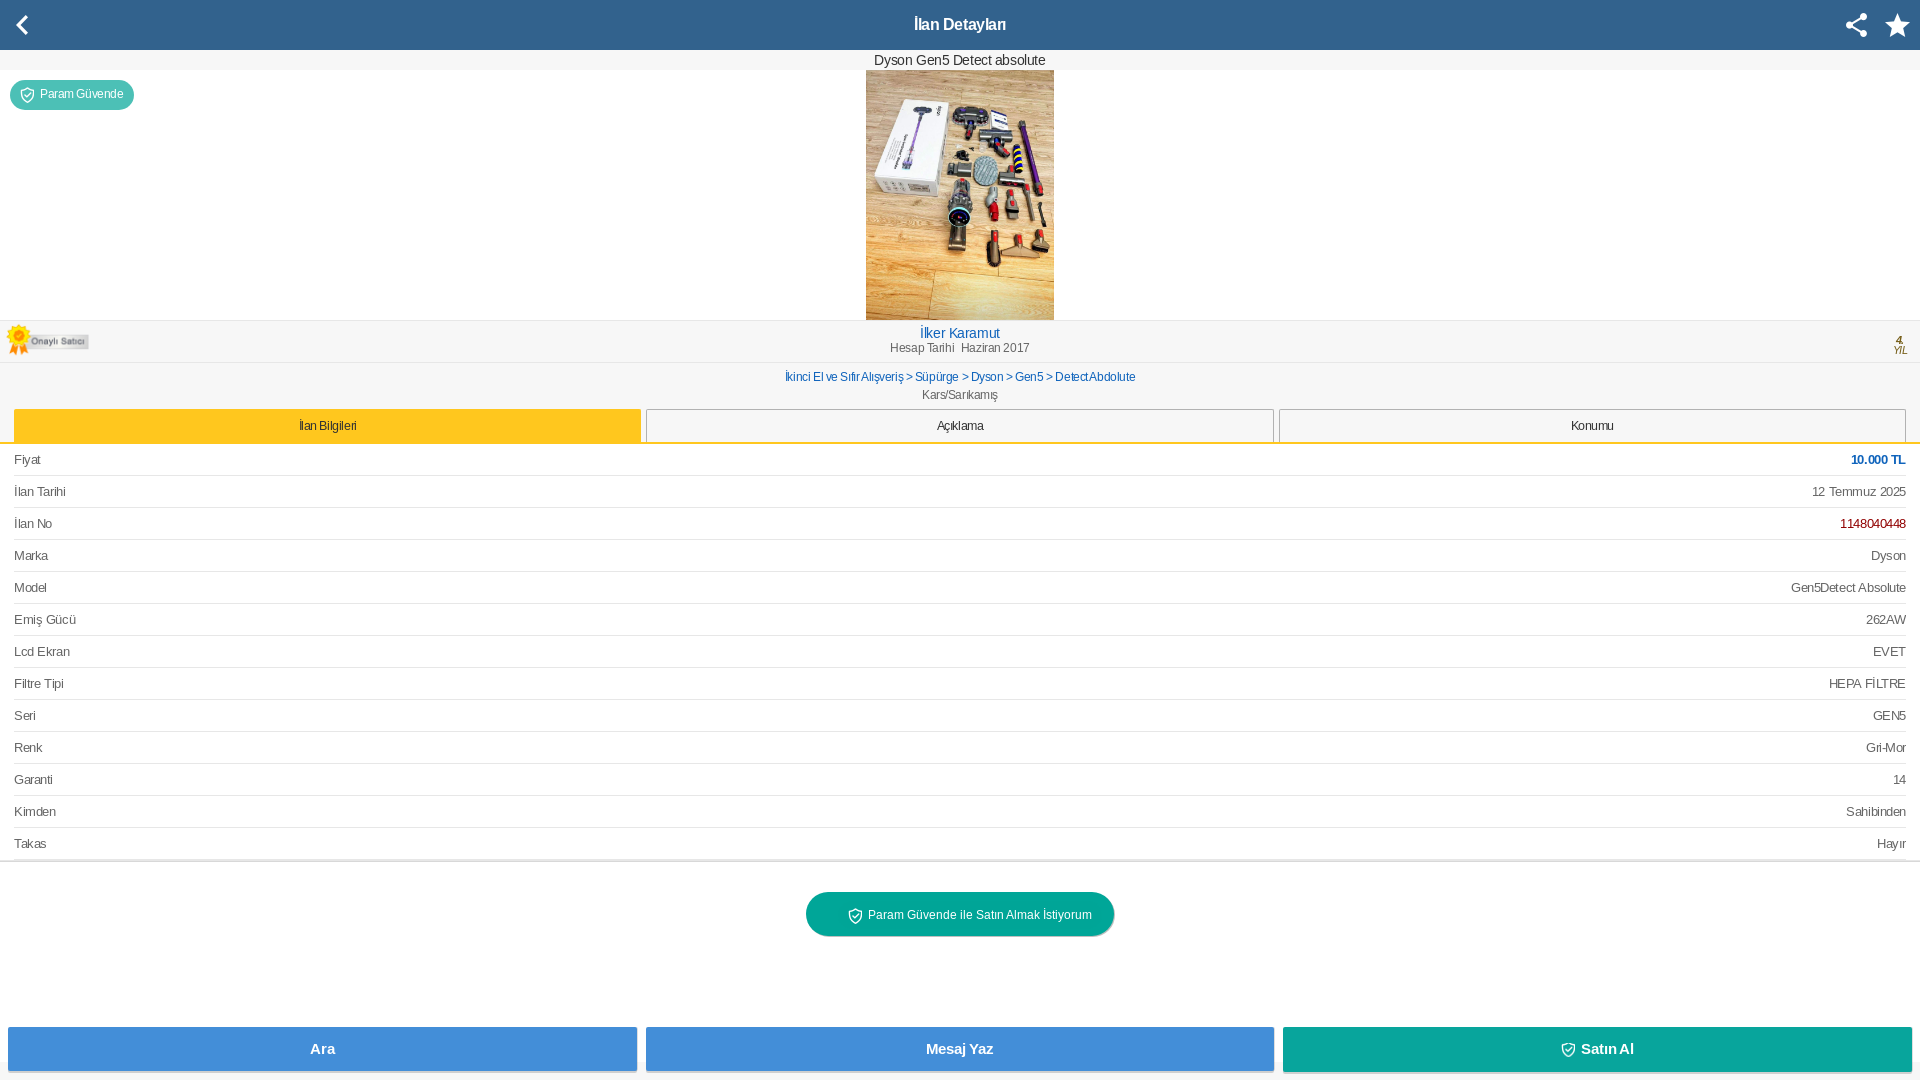Open İkinci El ve Sıfır Alışveriş breadcrumb
This screenshot has width=1920, height=1080.
[844, 377]
